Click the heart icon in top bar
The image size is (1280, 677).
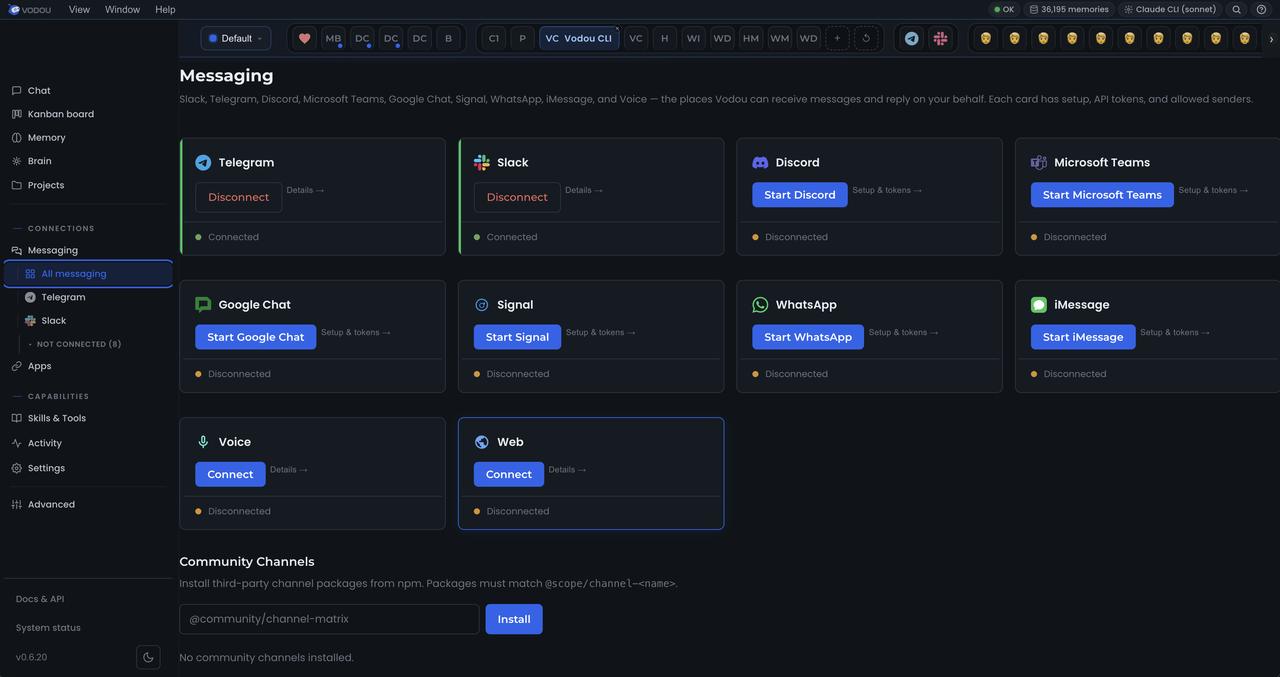point(305,38)
